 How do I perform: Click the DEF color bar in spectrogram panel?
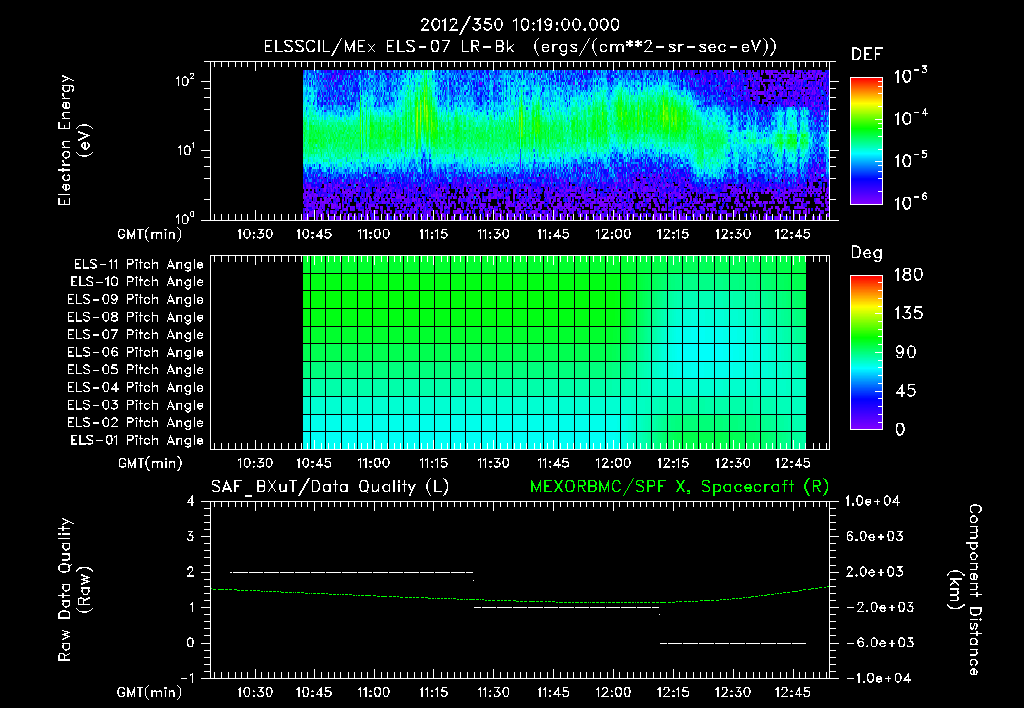coord(867,140)
